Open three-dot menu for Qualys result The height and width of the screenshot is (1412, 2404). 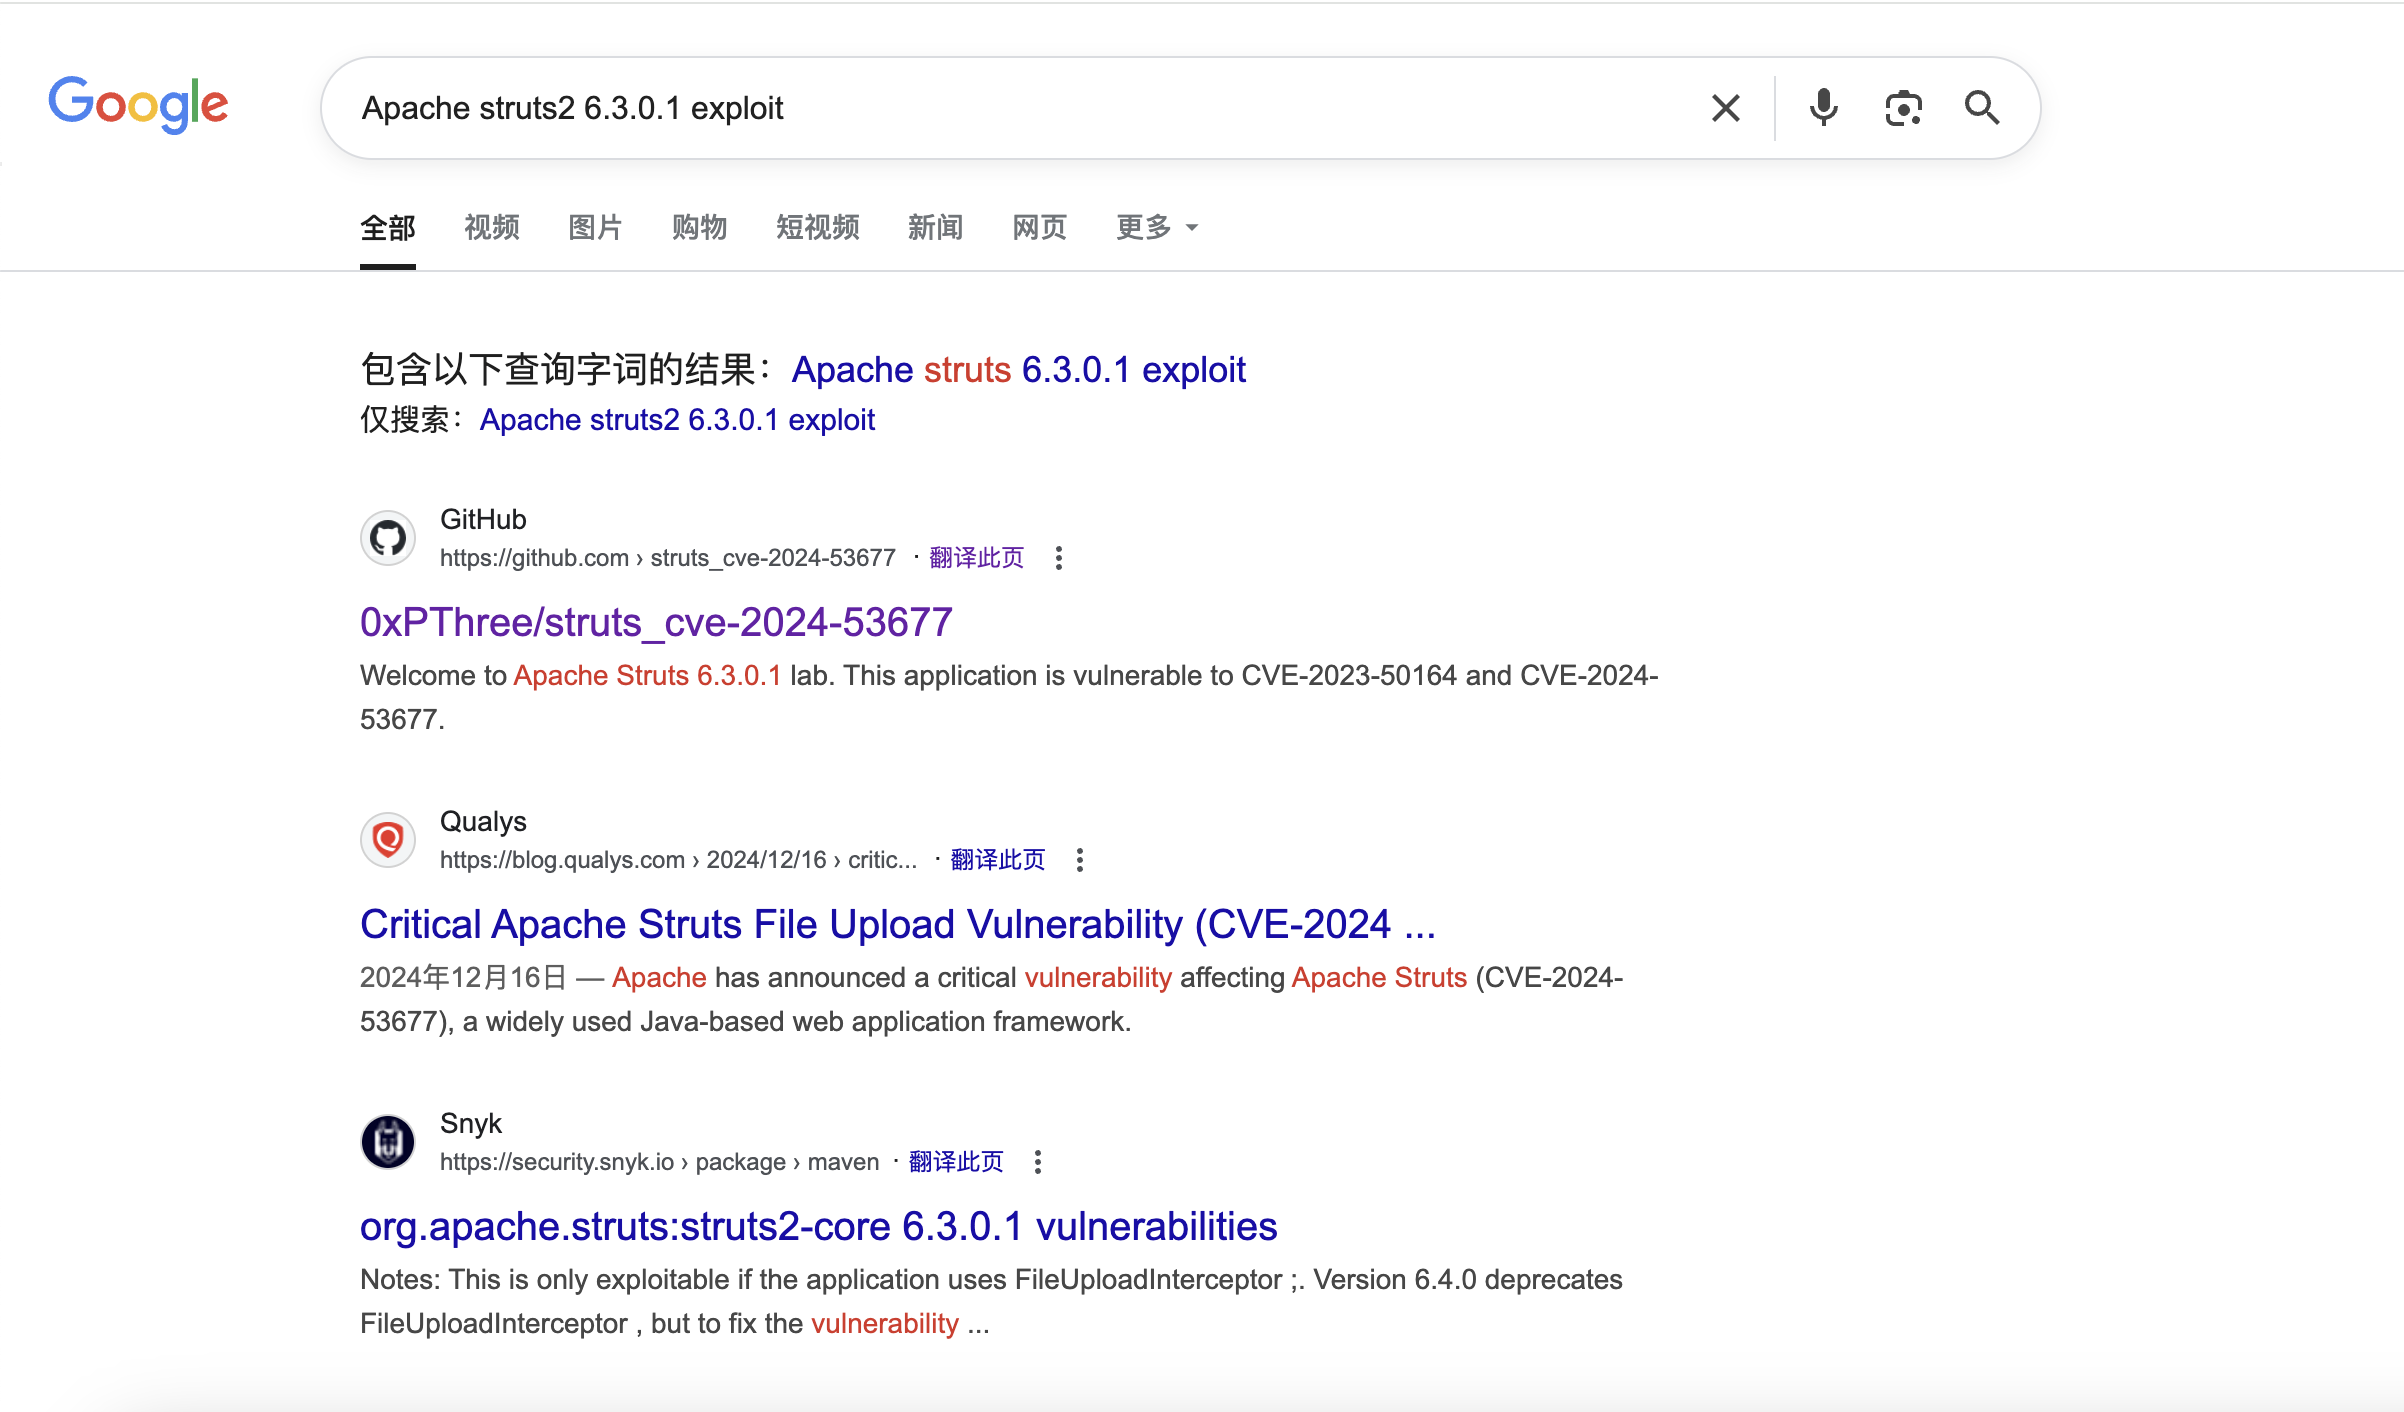click(x=1080, y=860)
